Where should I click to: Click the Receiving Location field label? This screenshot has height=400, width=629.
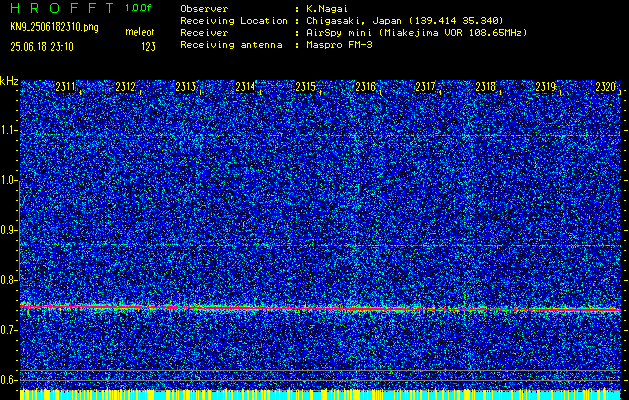234,20
